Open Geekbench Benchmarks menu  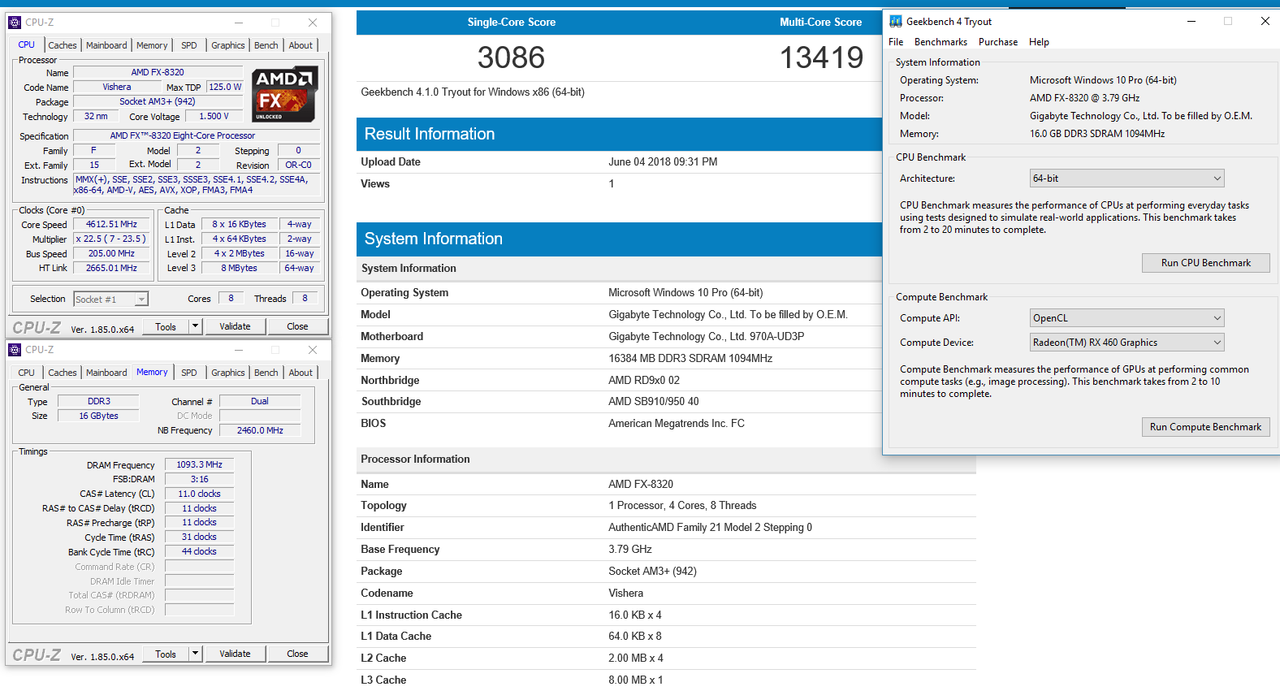pos(941,42)
